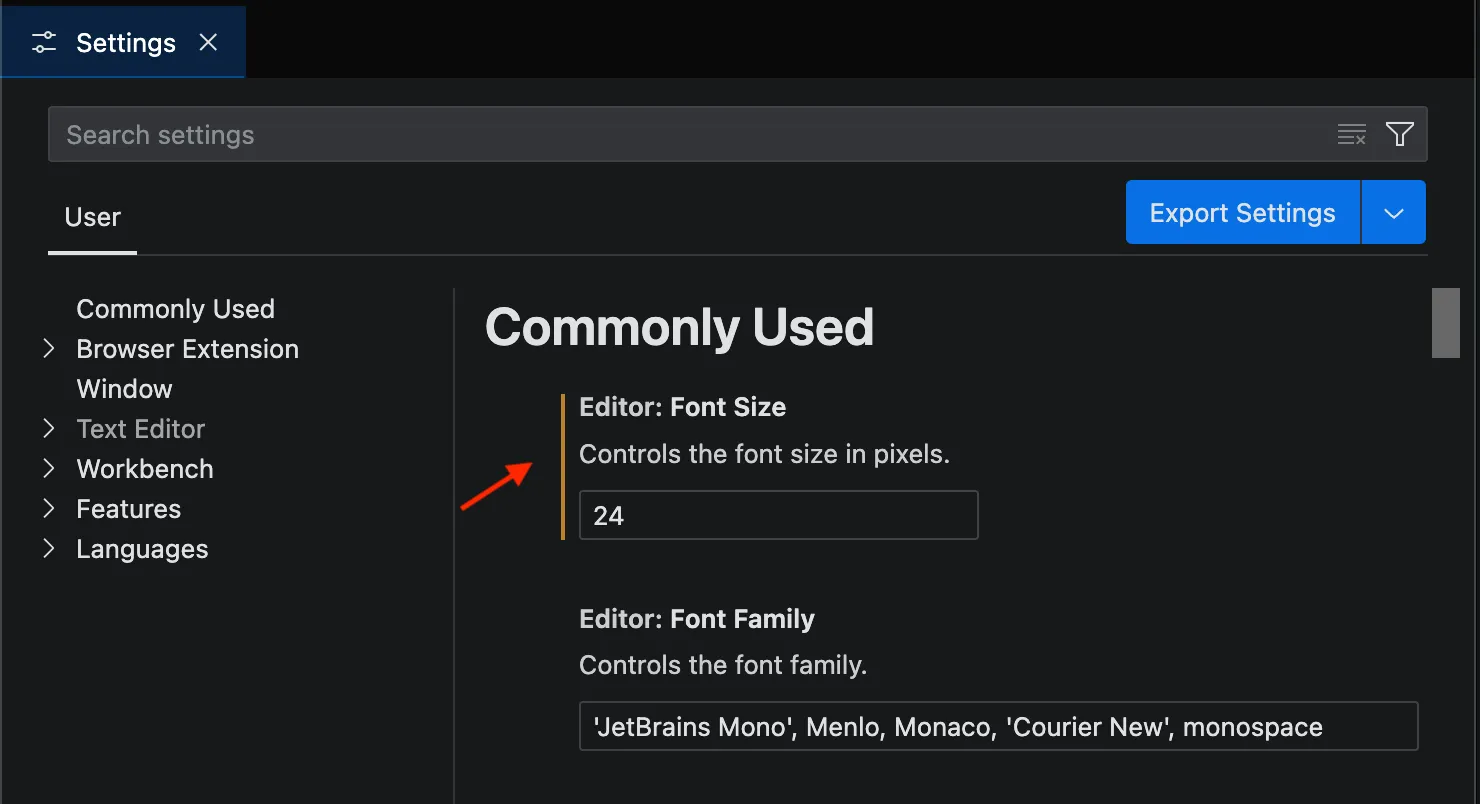Switch to the User tab
The image size is (1480, 804).
[x=92, y=217]
